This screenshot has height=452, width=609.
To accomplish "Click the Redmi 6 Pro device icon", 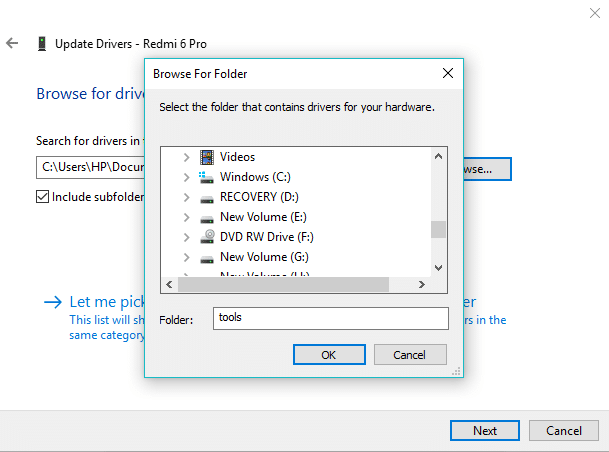I will pos(42,44).
